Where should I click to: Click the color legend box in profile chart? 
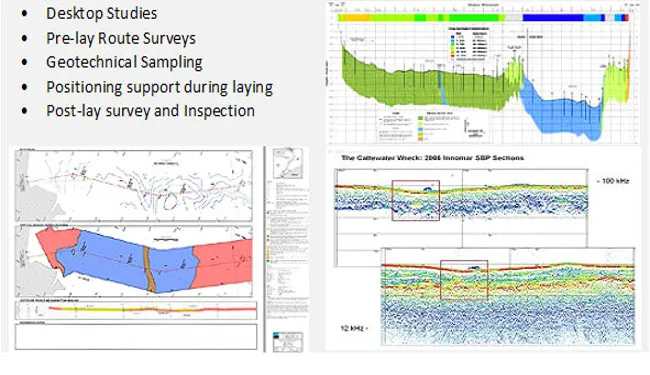coord(468,44)
